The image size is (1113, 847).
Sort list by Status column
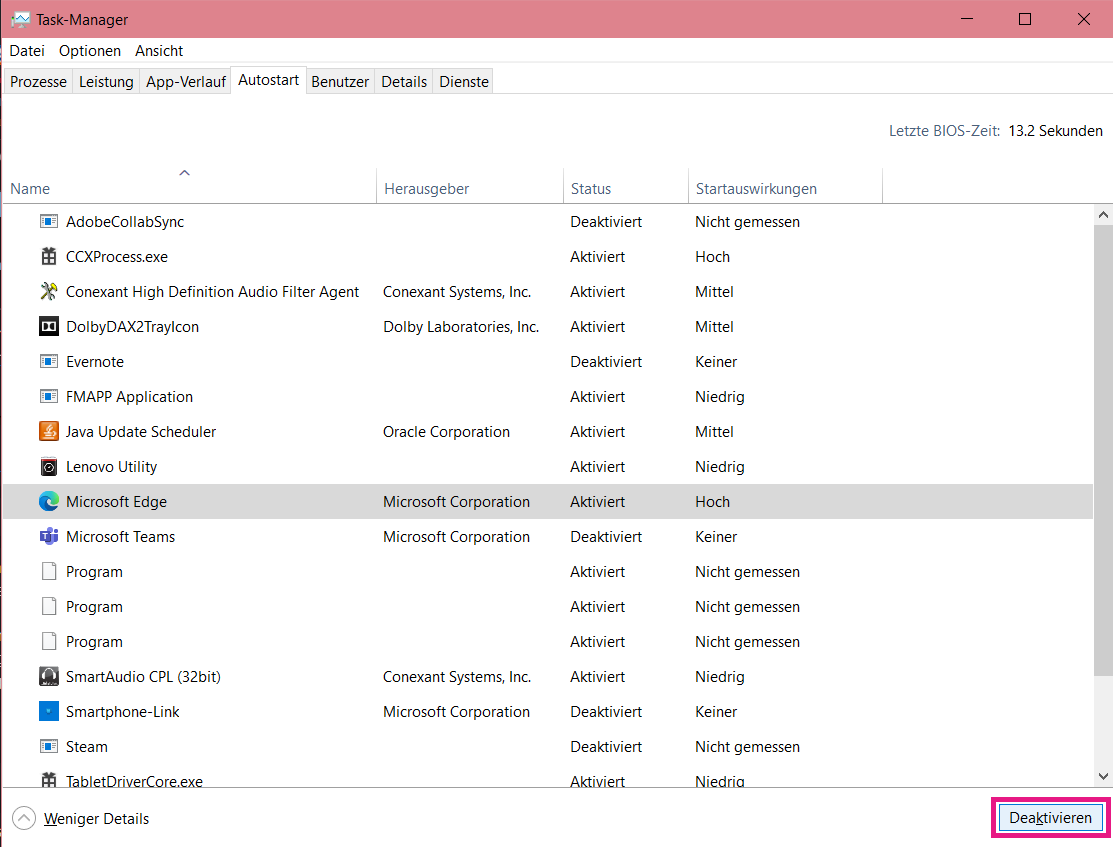591,189
